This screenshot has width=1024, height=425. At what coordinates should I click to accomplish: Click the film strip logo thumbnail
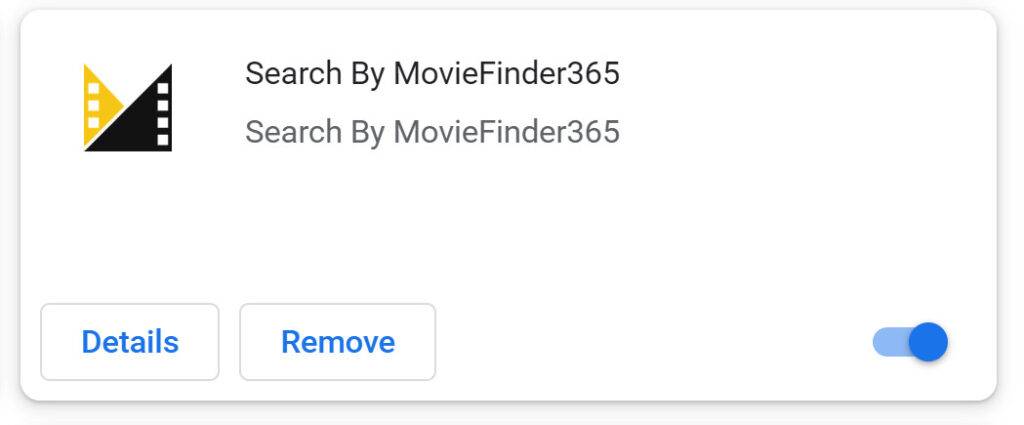point(127,107)
